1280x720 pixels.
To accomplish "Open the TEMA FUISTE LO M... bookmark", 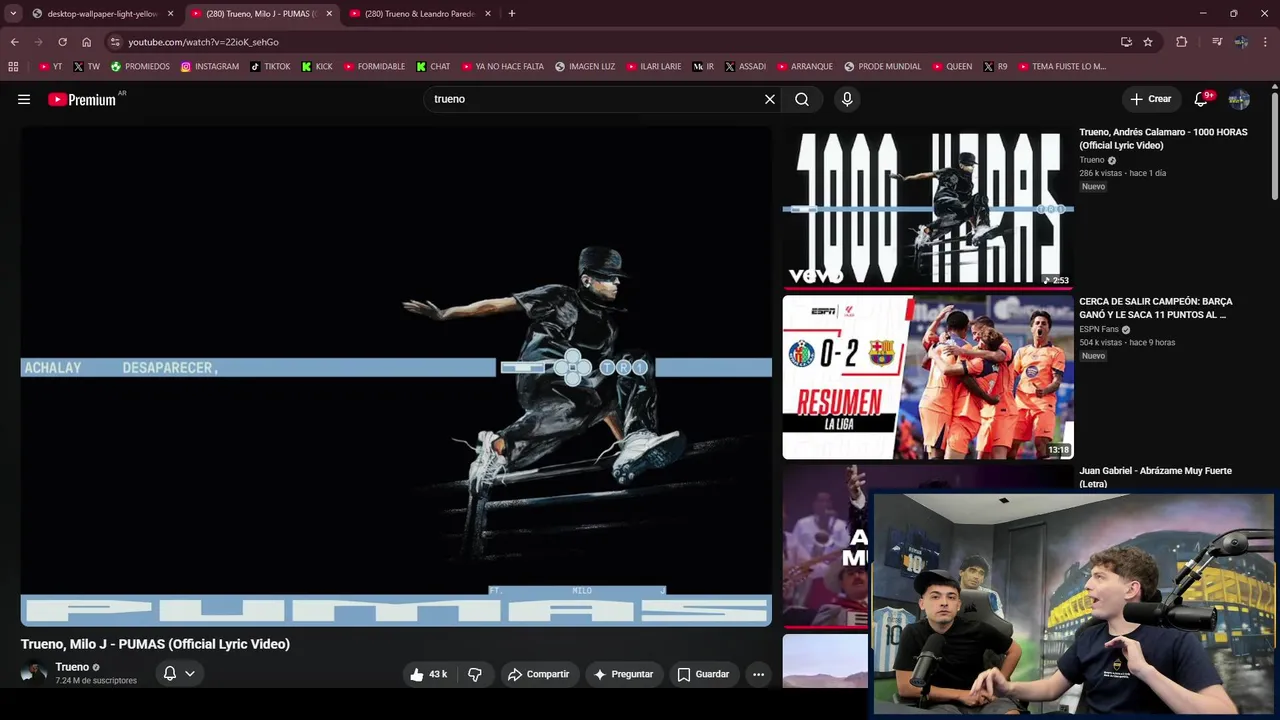I will [x=1062, y=67].
